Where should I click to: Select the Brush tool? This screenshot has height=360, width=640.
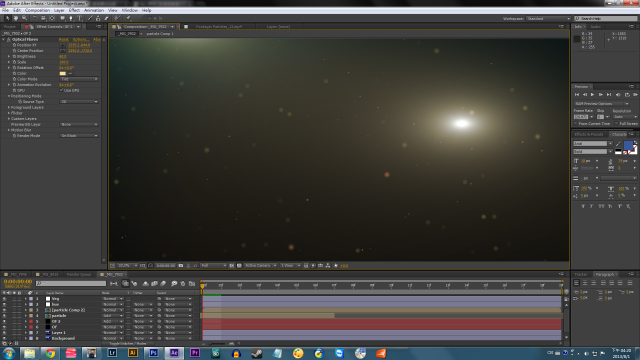[90, 18]
